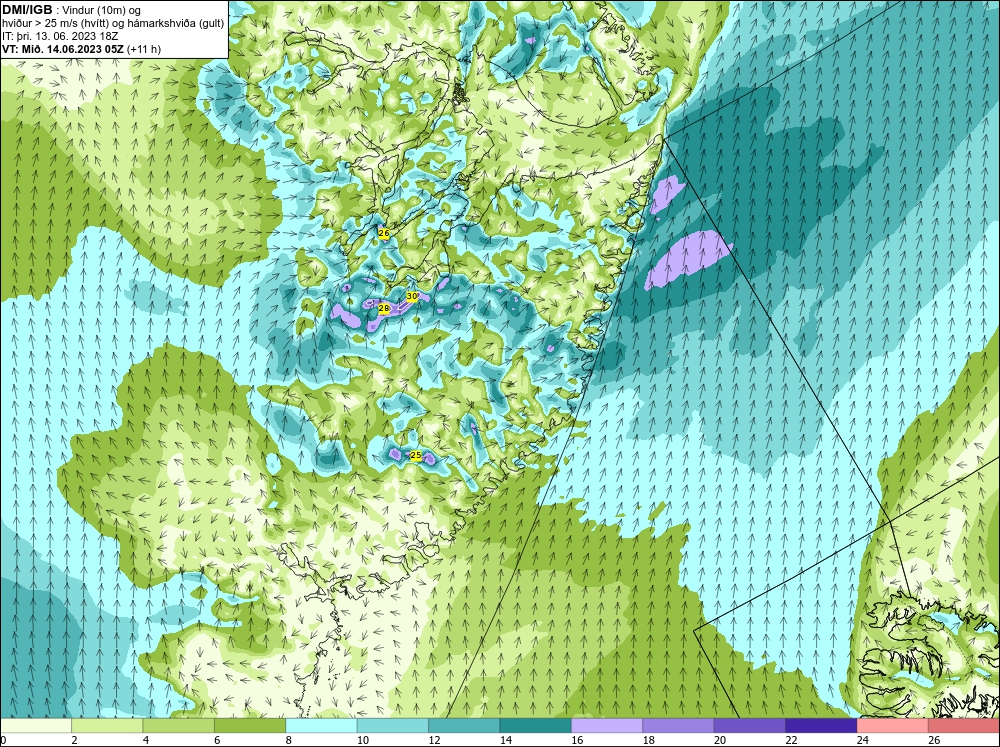Image resolution: width=1000 pixels, height=747 pixels.
Task: Click the scale value 6 under color bar
Action: pyautogui.click(x=217, y=740)
